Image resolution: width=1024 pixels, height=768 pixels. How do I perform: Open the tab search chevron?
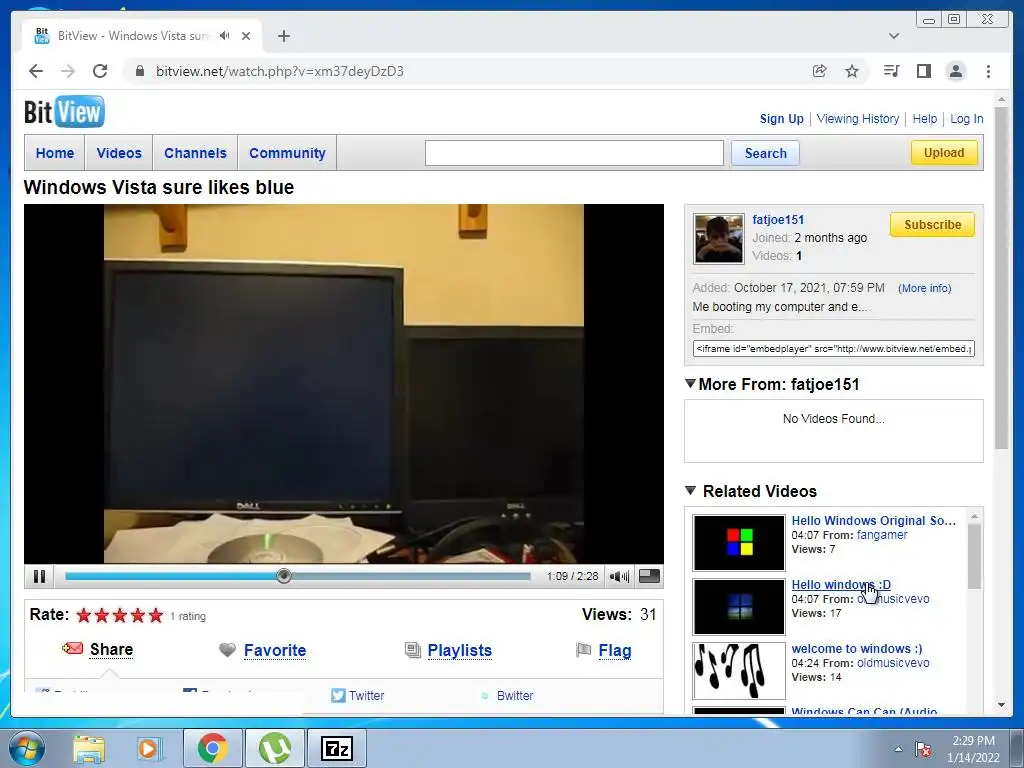(894, 36)
